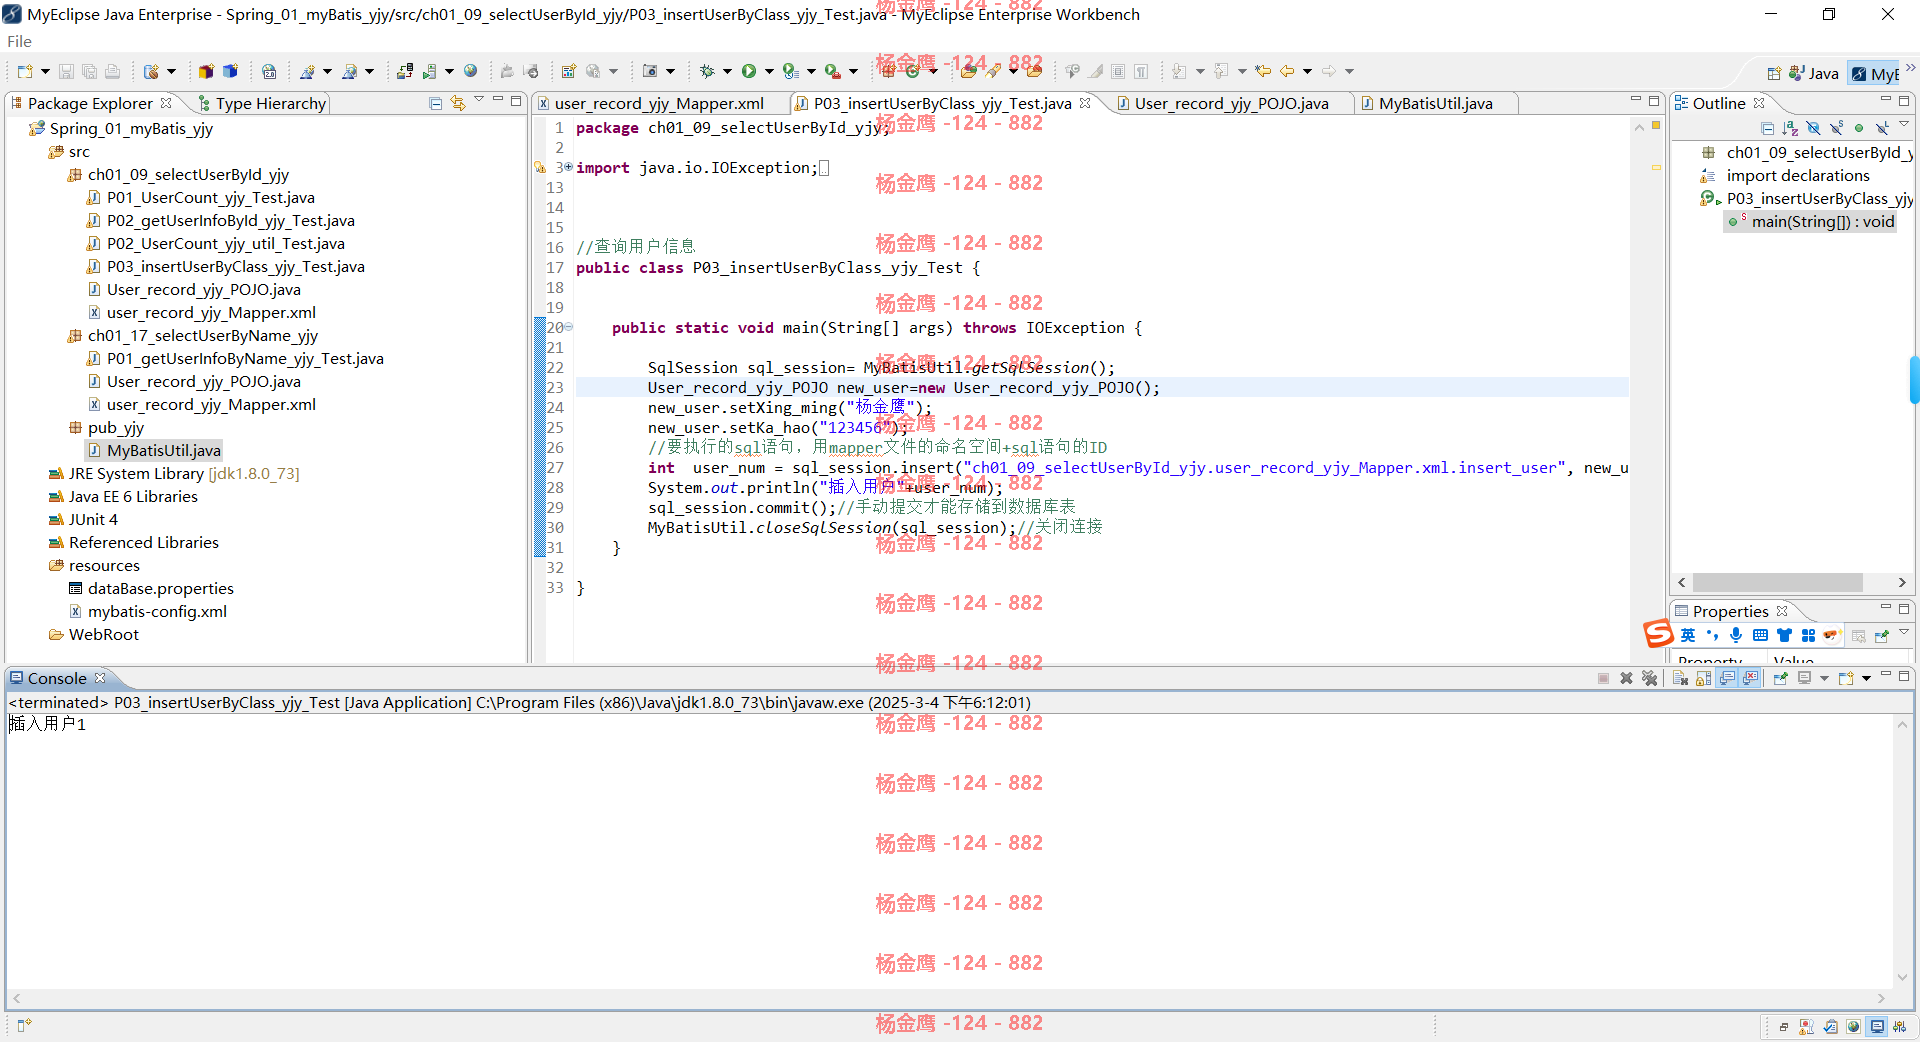Viewport: 1920px width, 1042px height.
Task: Click Remove Launch X icon in Console
Action: coord(1627,678)
